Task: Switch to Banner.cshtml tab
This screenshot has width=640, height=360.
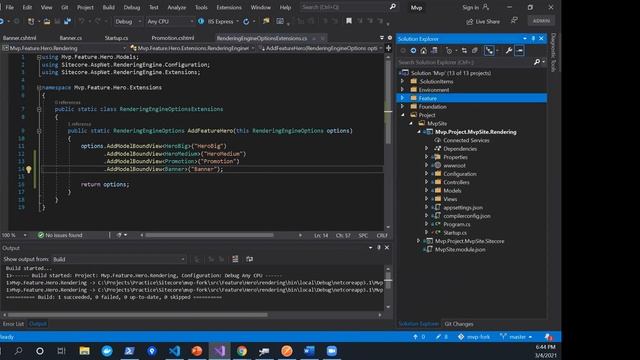Action: tap(20, 38)
